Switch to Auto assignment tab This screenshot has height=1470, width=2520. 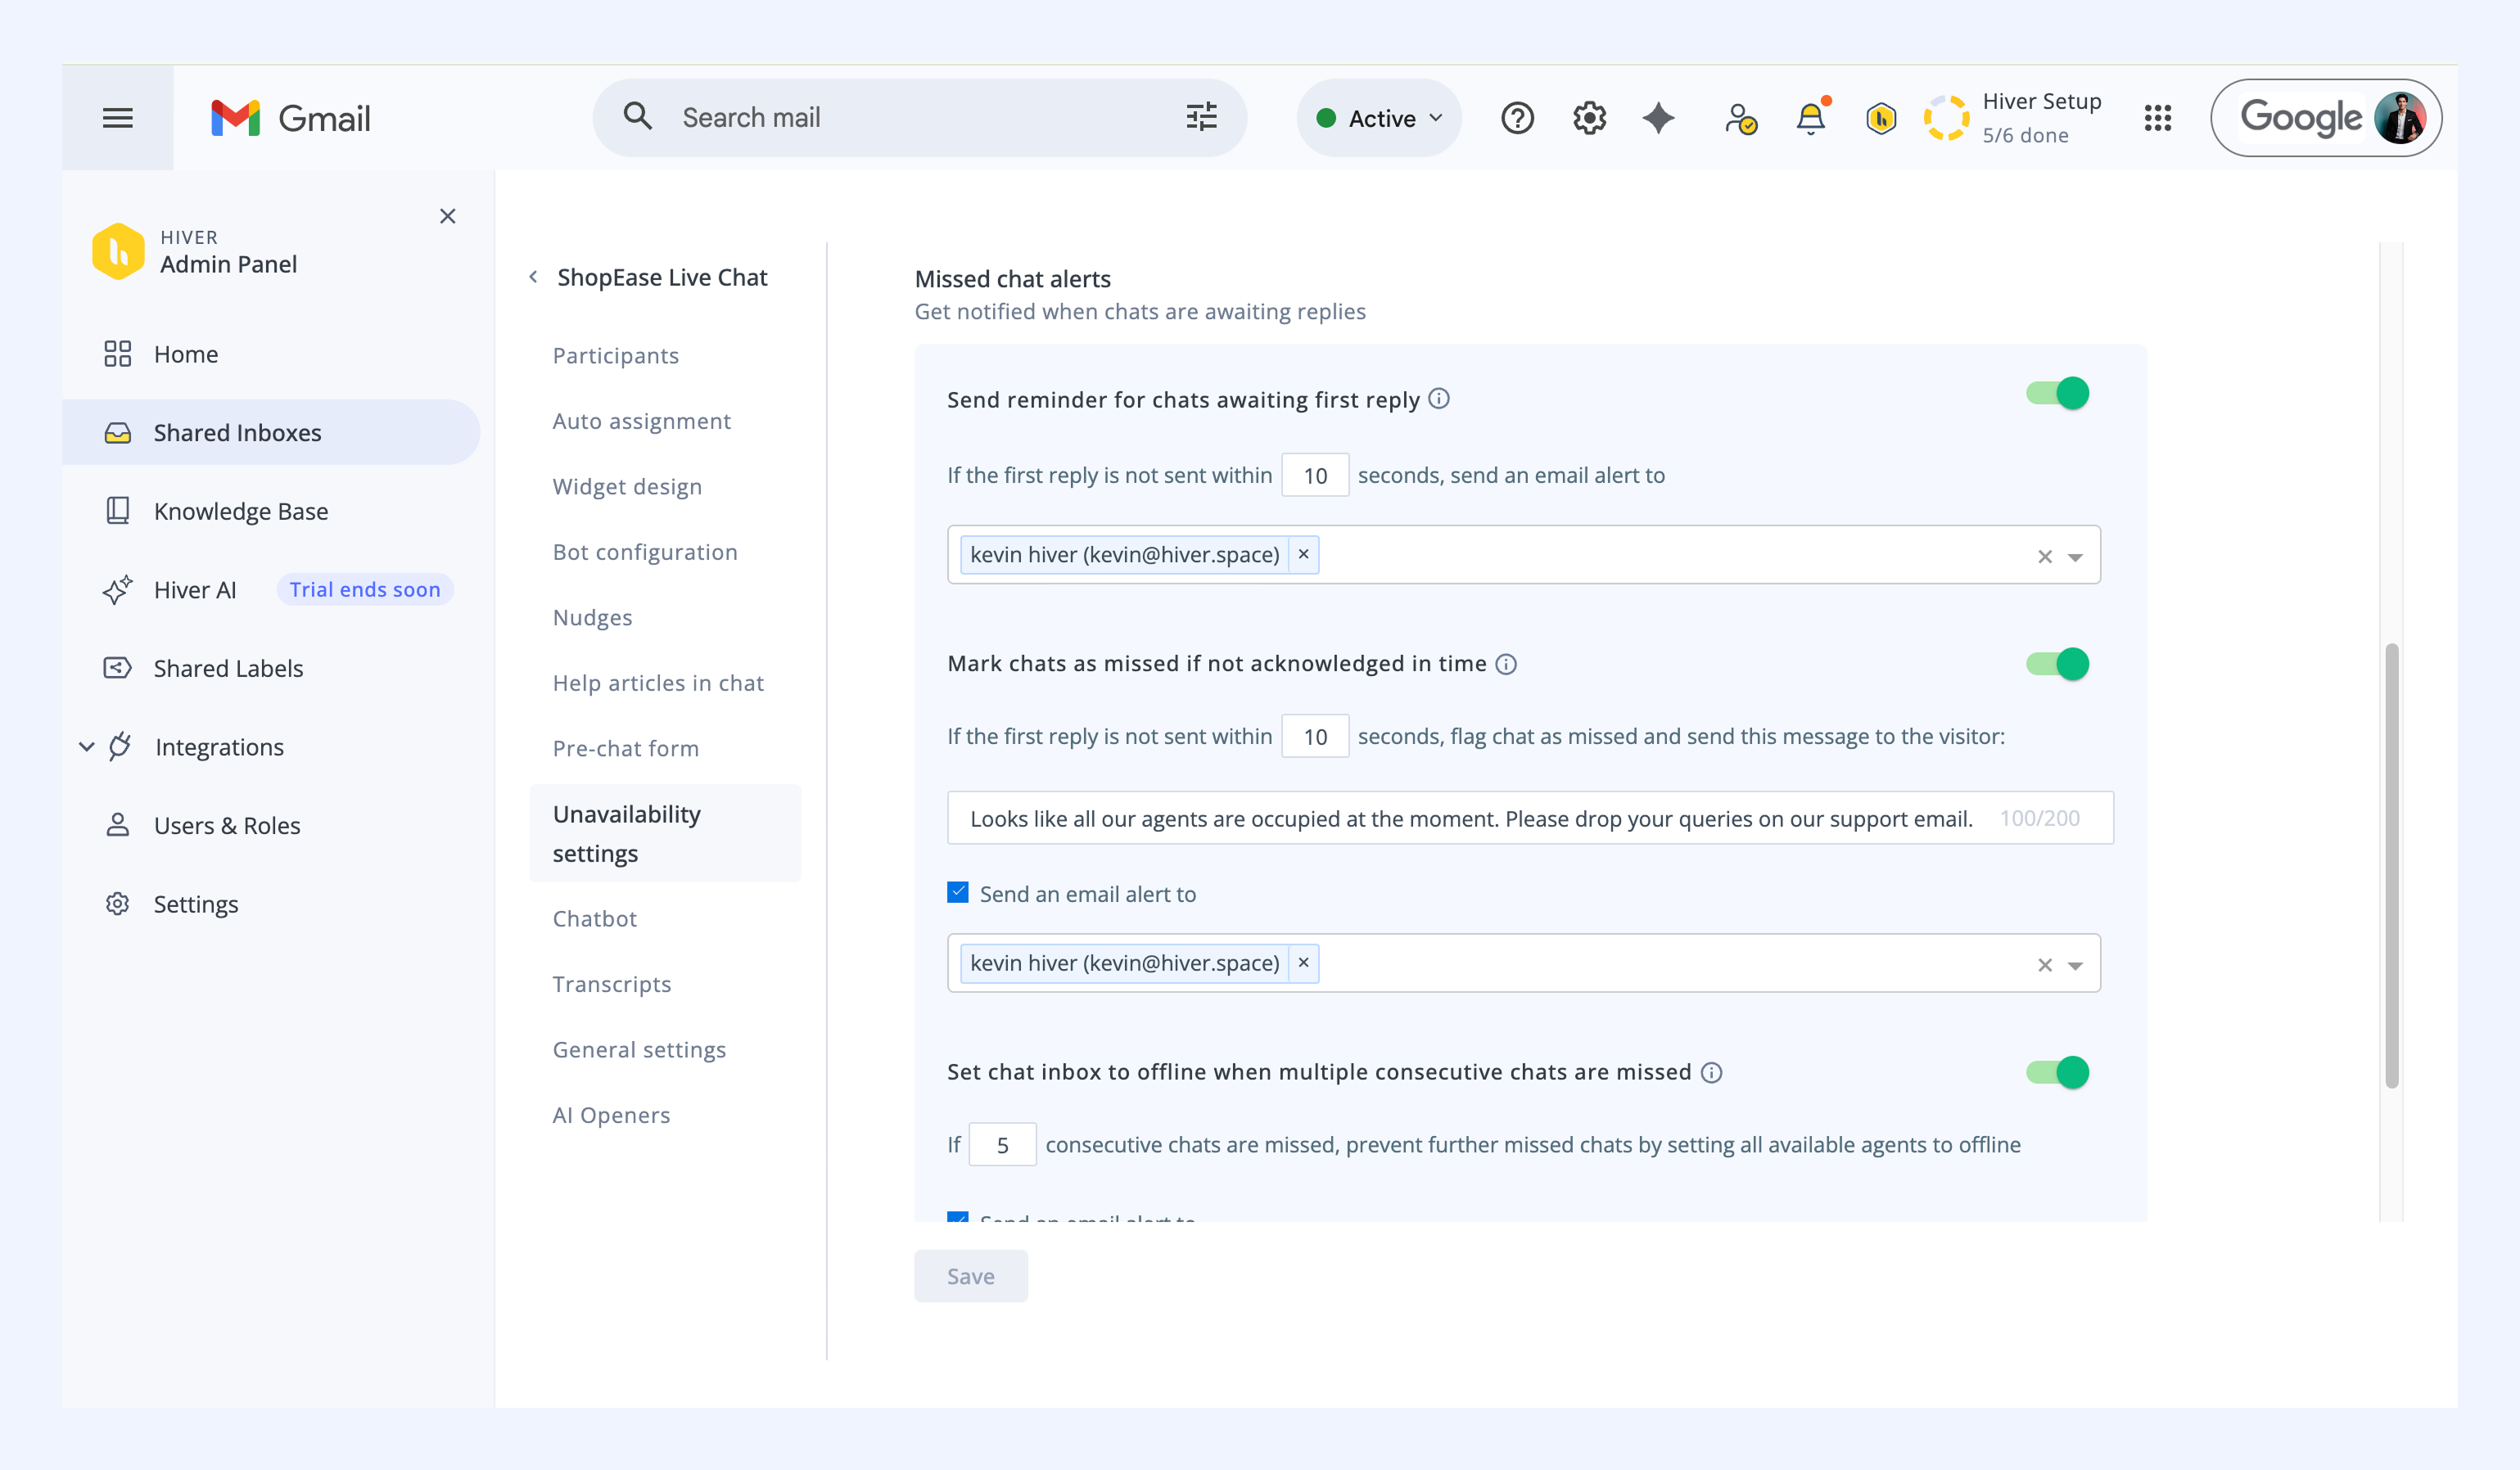point(641,421)
